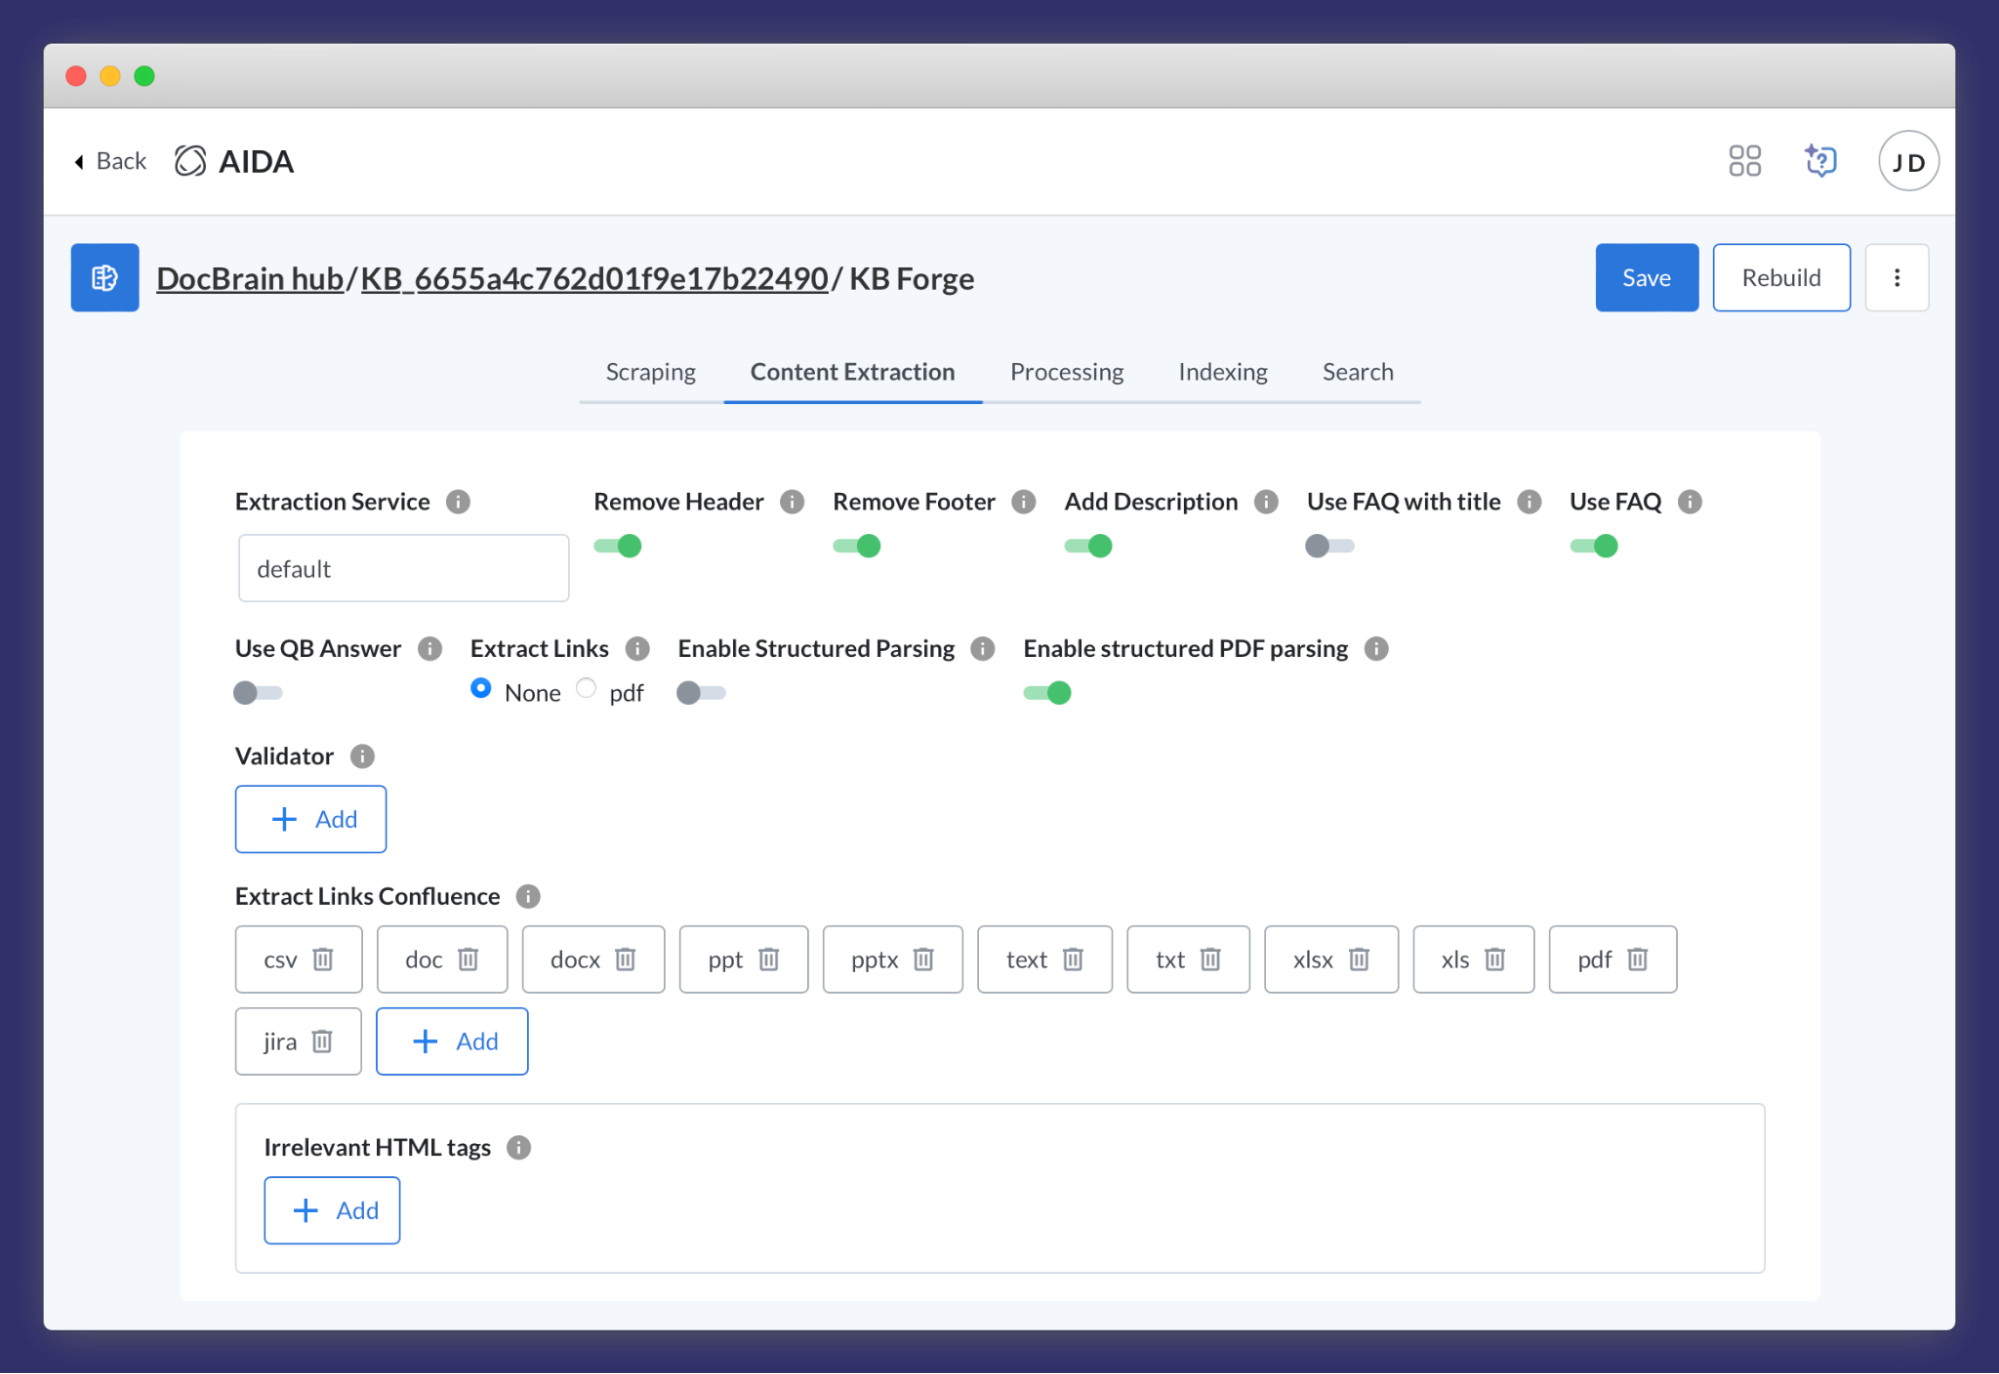The height and width of the screenshot is (1374, 1999).
Task: Turn on the Use QB Answer toggle
Action: [257, 692]
